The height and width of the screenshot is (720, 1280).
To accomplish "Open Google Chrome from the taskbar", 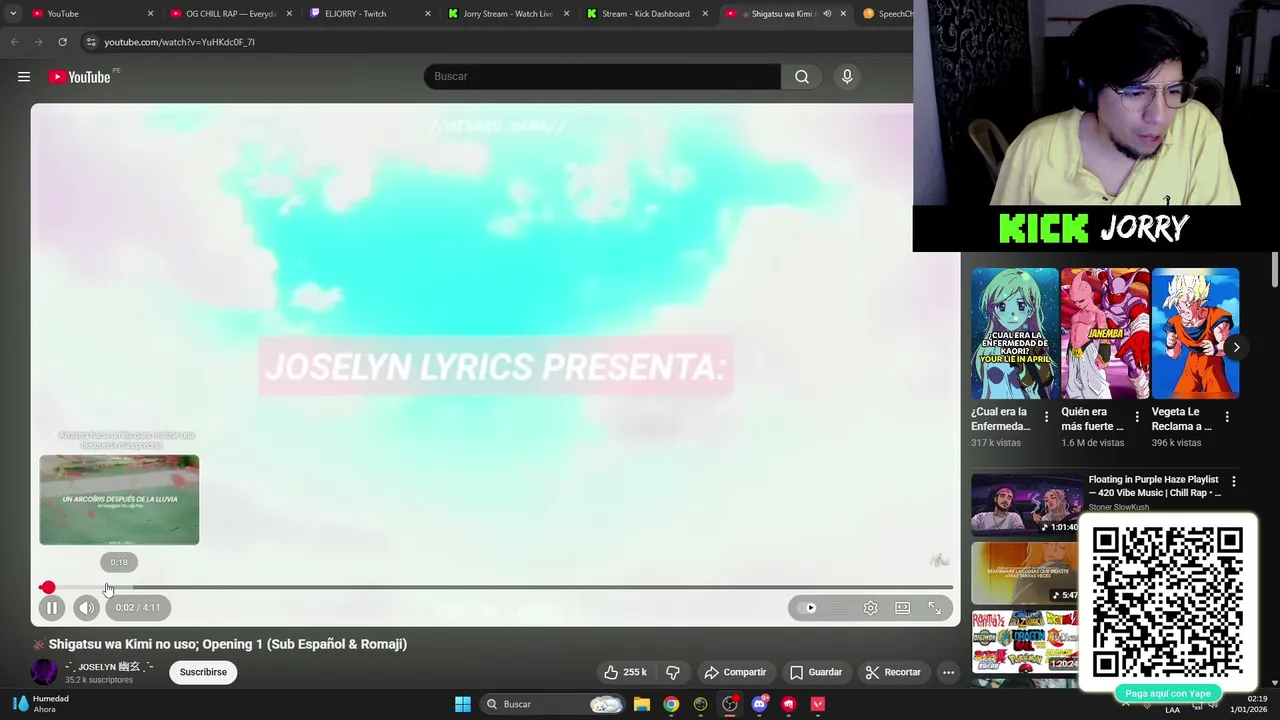I will [x=671, y=704].
